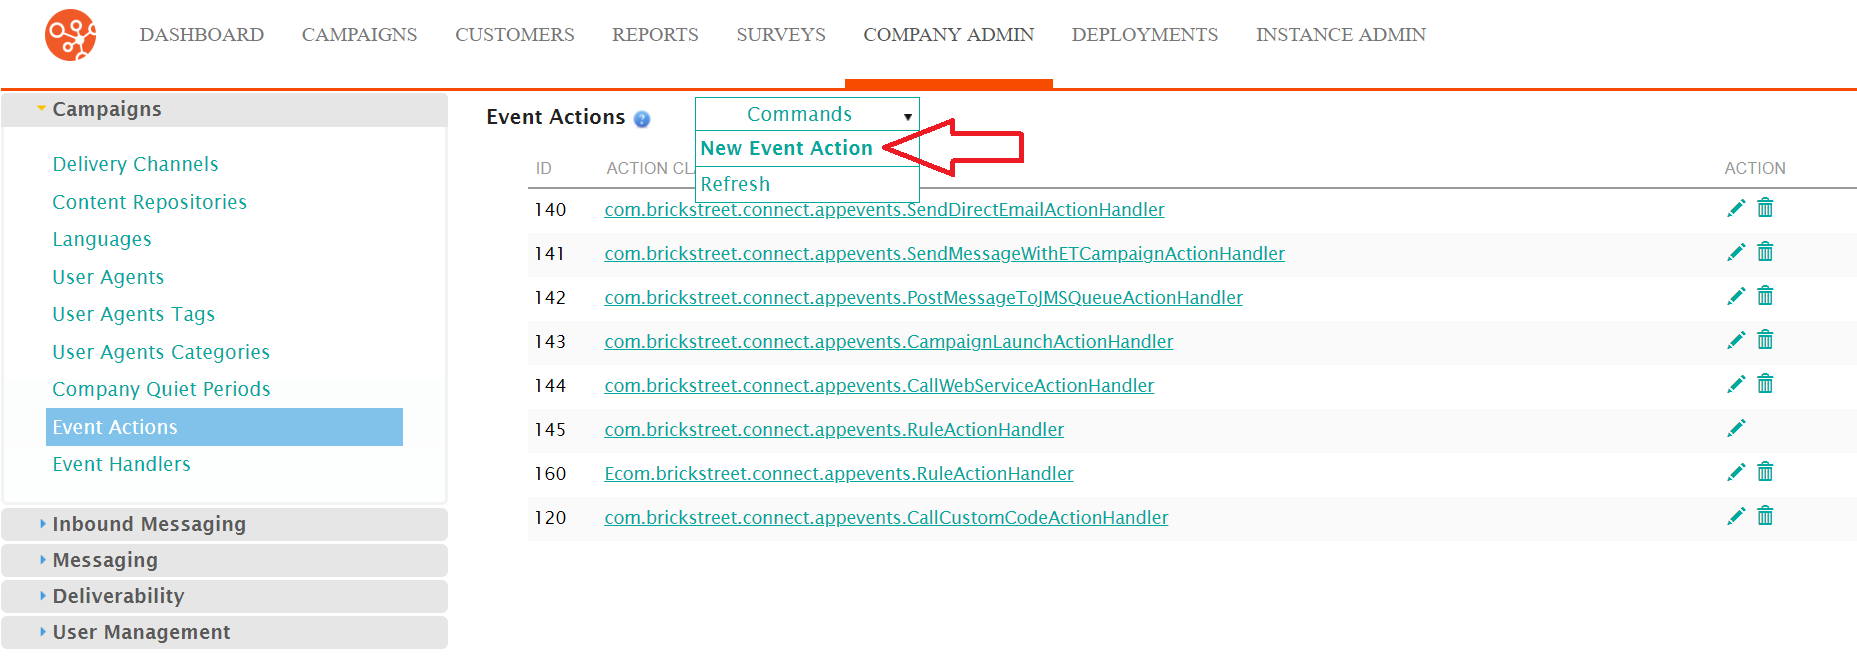Edit event action 145 RuleActionHandler pencil icon
This screenshot has height=658, width=1857.
pyautogui.click(x=1736, y=428)
